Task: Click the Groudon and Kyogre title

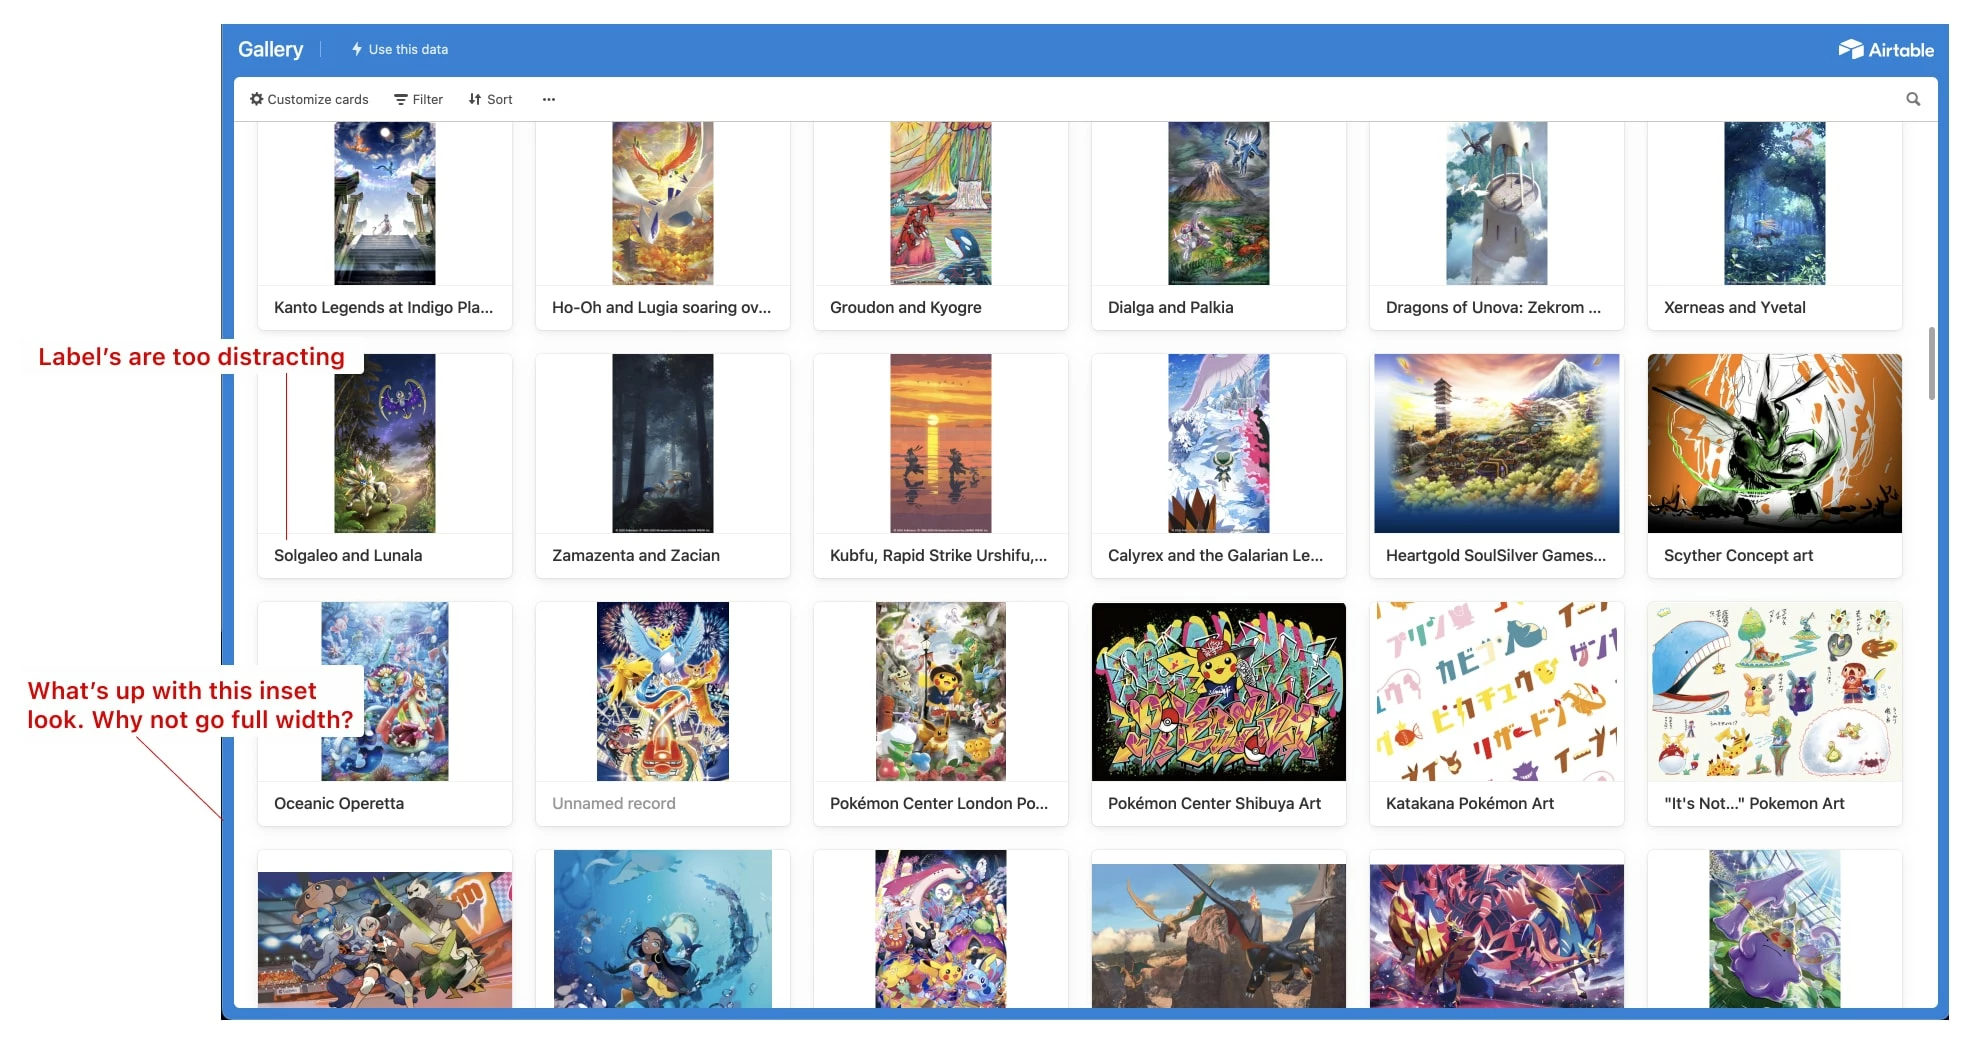Action: [905, 307]
